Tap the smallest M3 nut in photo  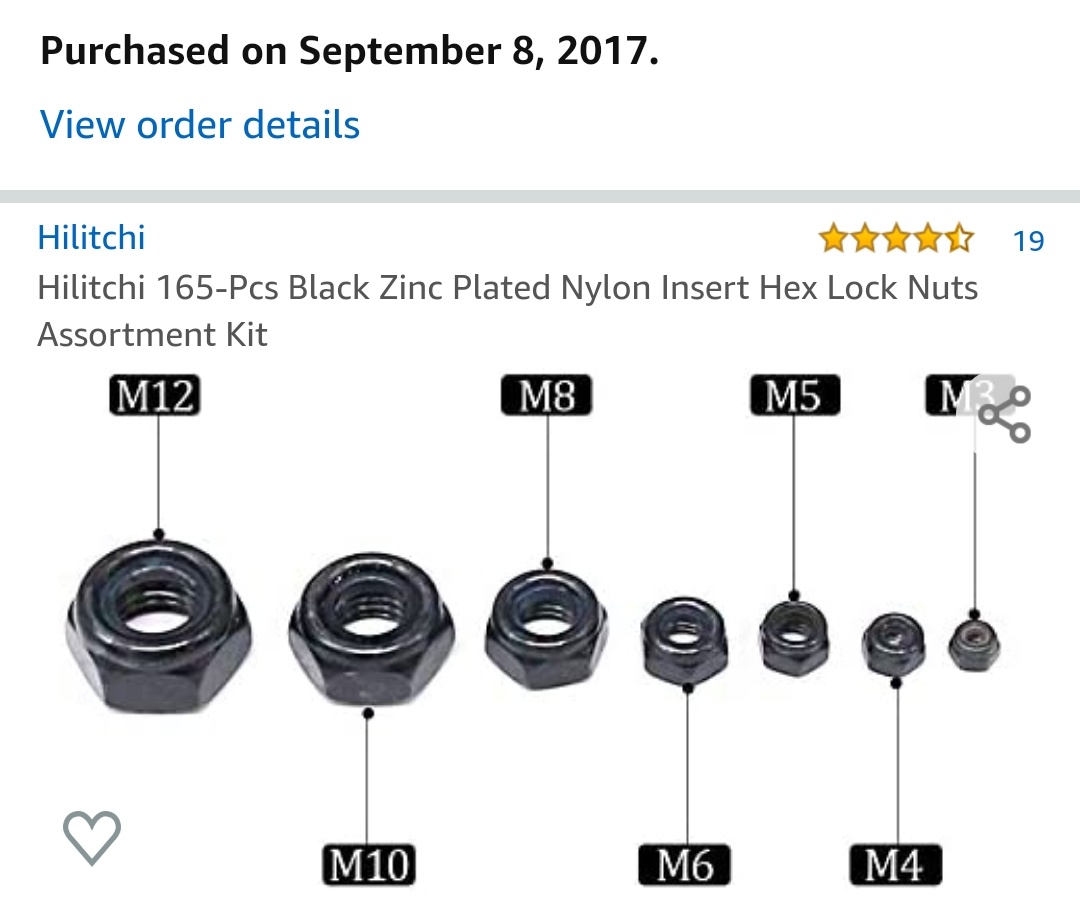point(974,645)
